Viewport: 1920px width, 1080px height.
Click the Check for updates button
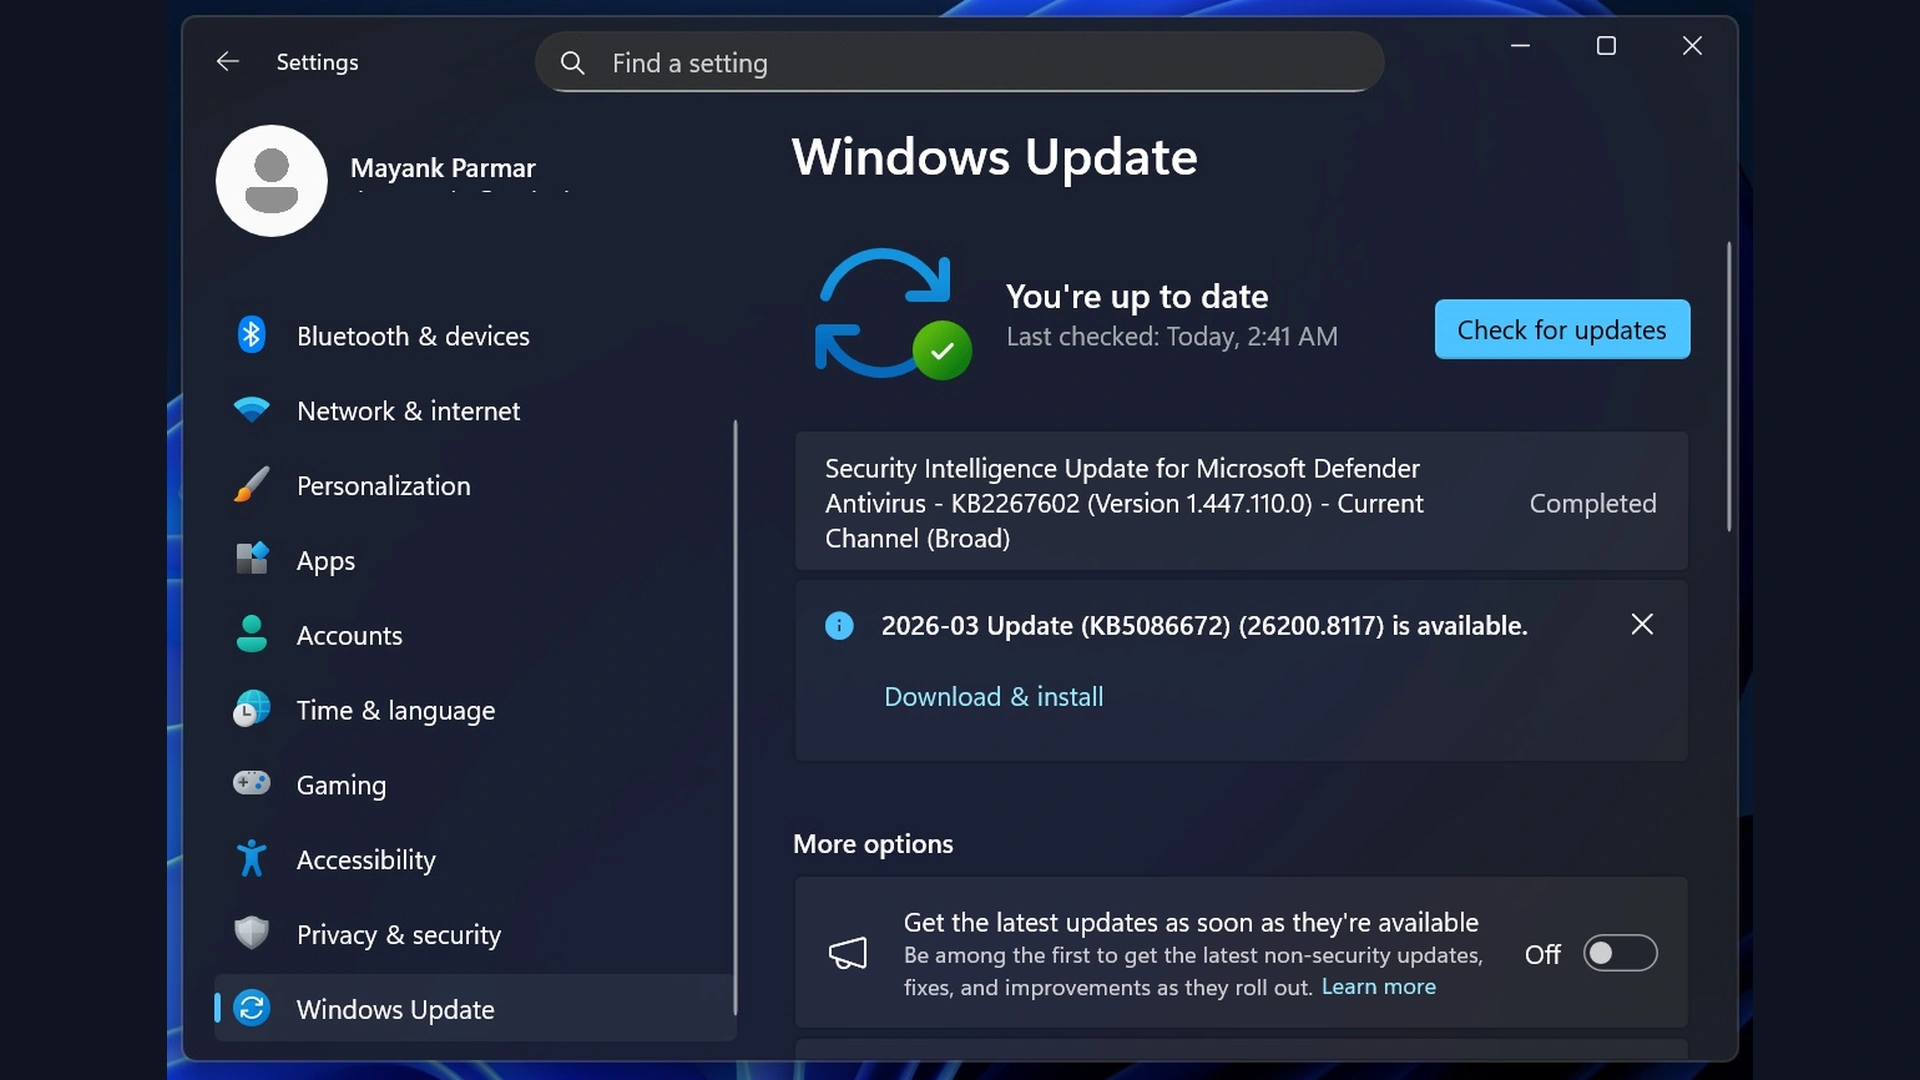click(1562, 329)
